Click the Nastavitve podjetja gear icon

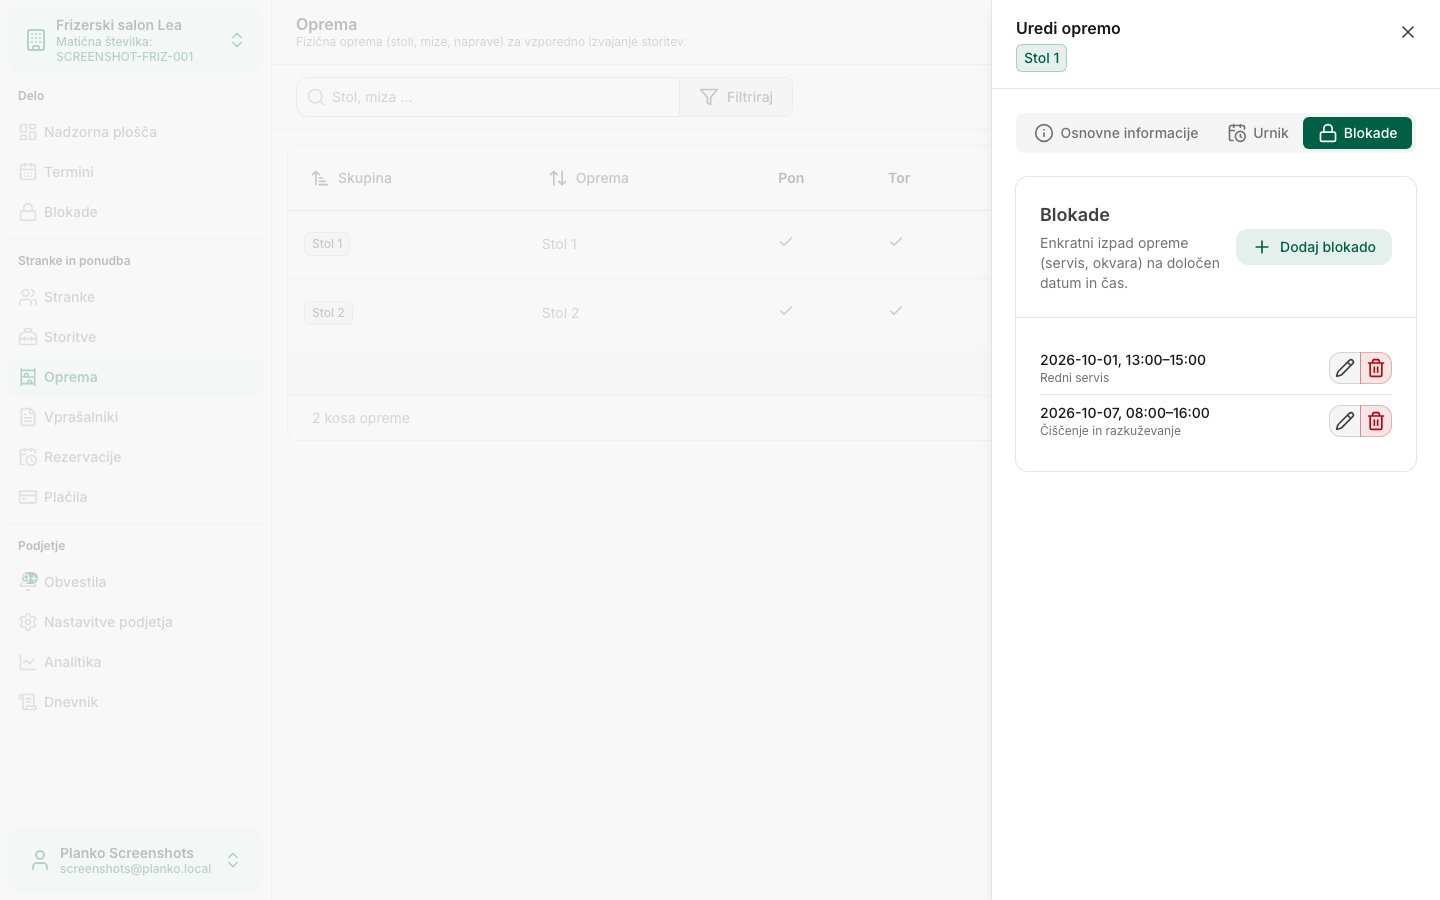pos(28,622)
